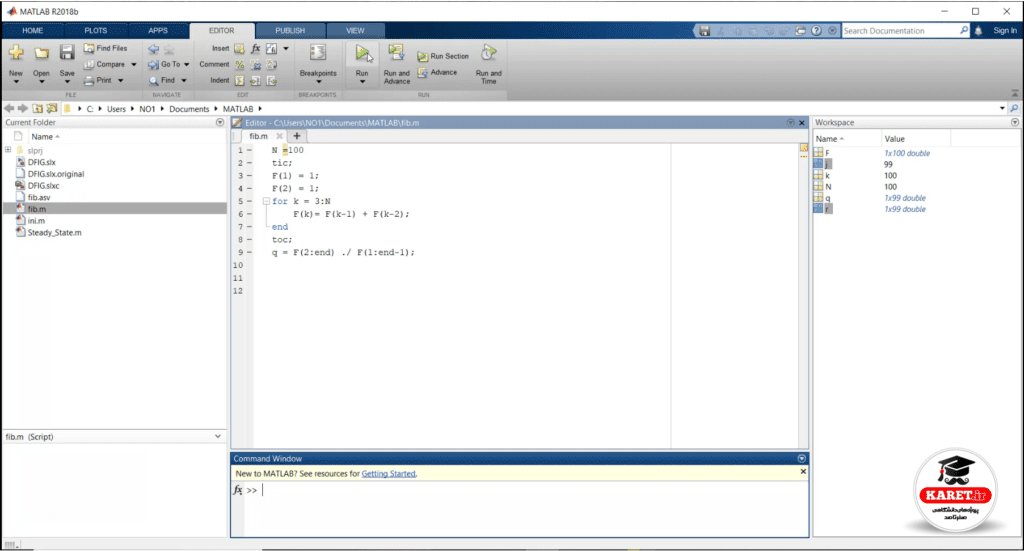The image size is (1024, 551).
Task: Click the browse for folder icon in address bar
Action: (52, 108)
